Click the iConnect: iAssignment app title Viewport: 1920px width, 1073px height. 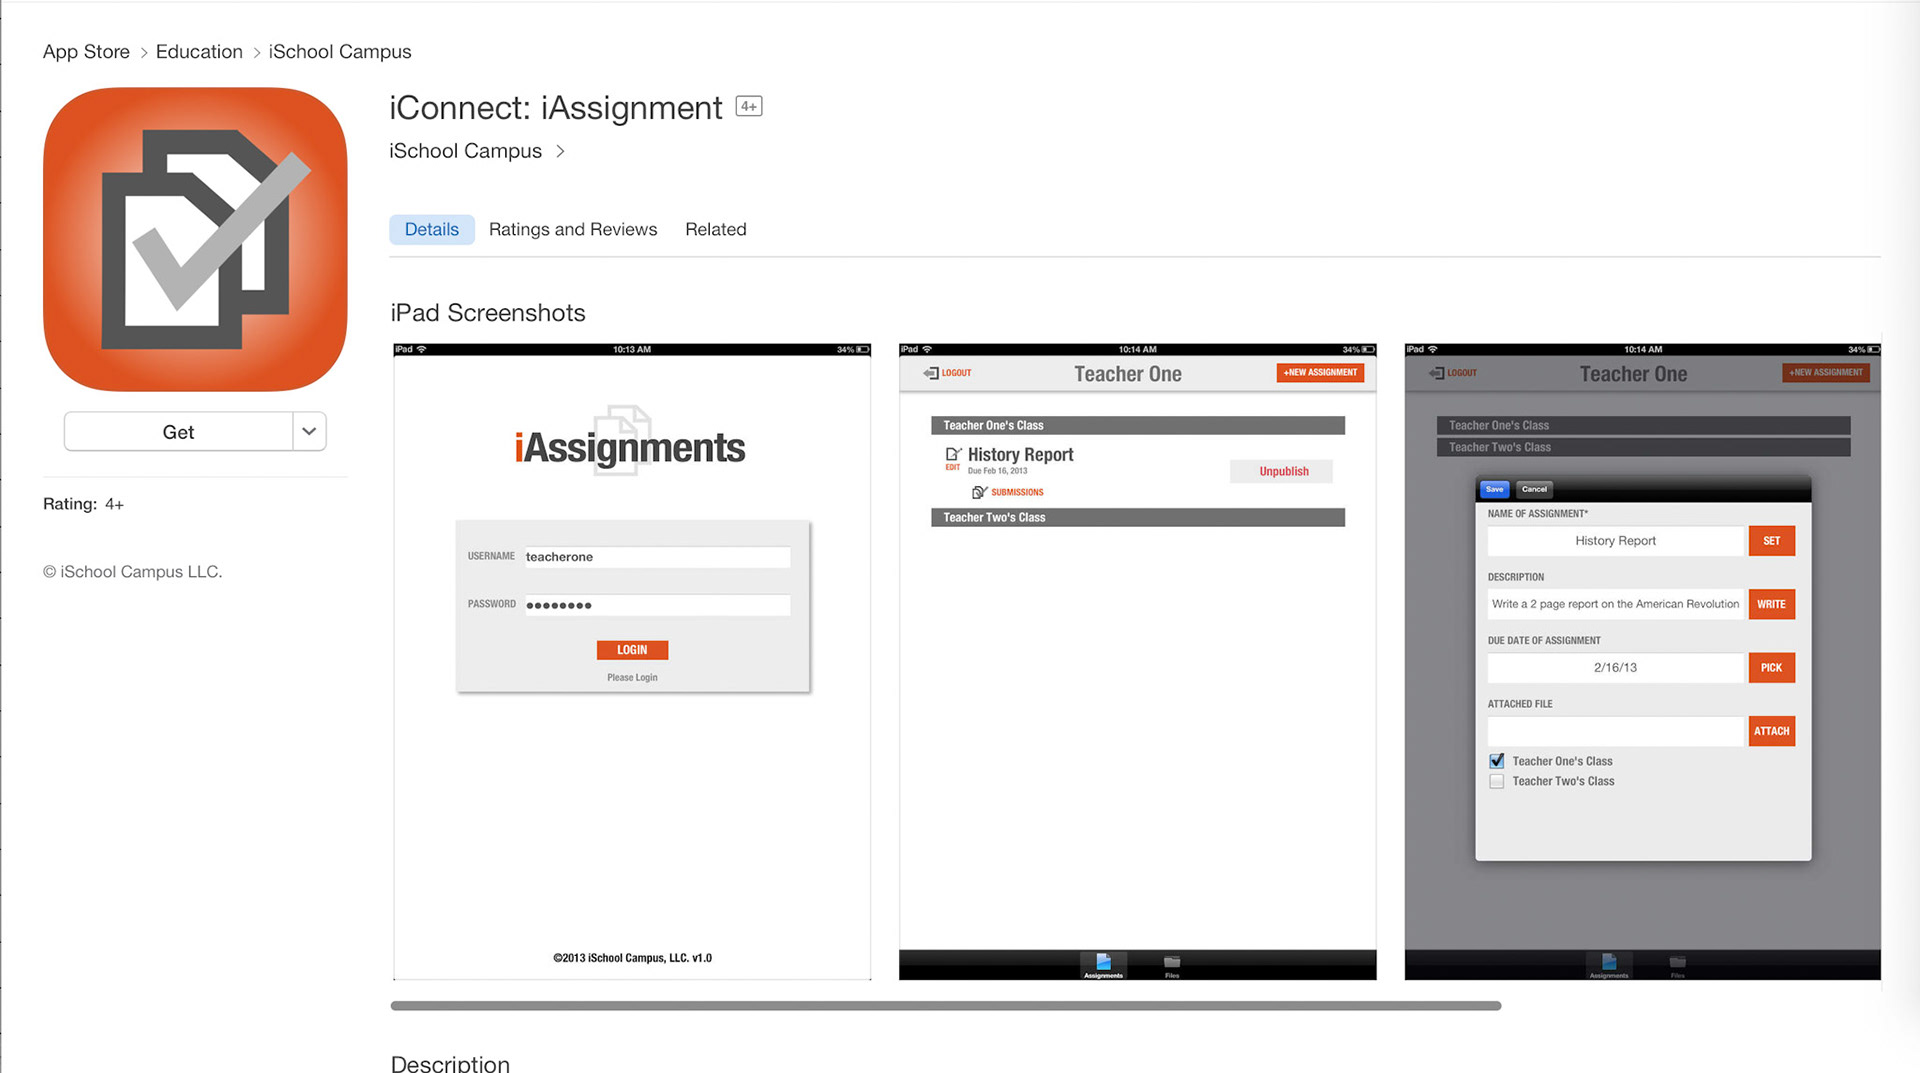click(x=555, y=108)
